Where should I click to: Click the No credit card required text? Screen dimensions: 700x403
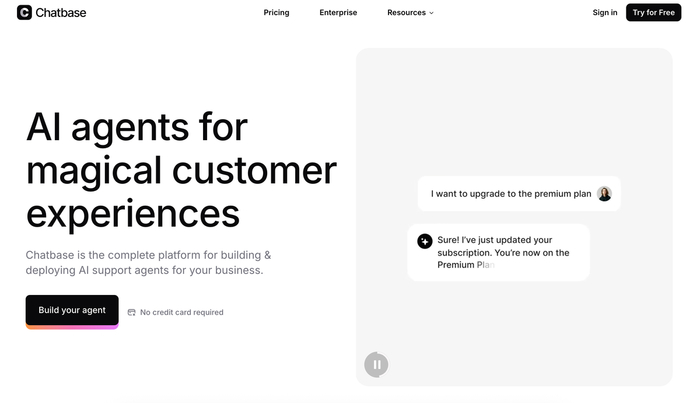(x=182, y=312)
